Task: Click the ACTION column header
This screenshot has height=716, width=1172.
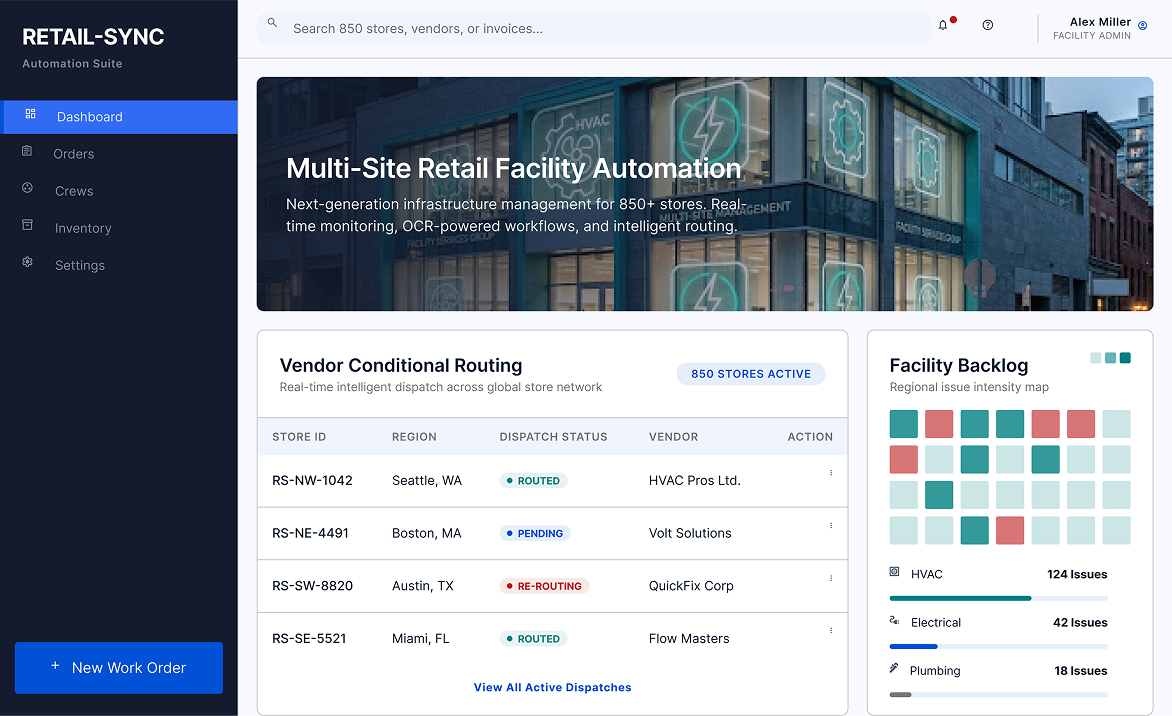Action: click(809, 437)
